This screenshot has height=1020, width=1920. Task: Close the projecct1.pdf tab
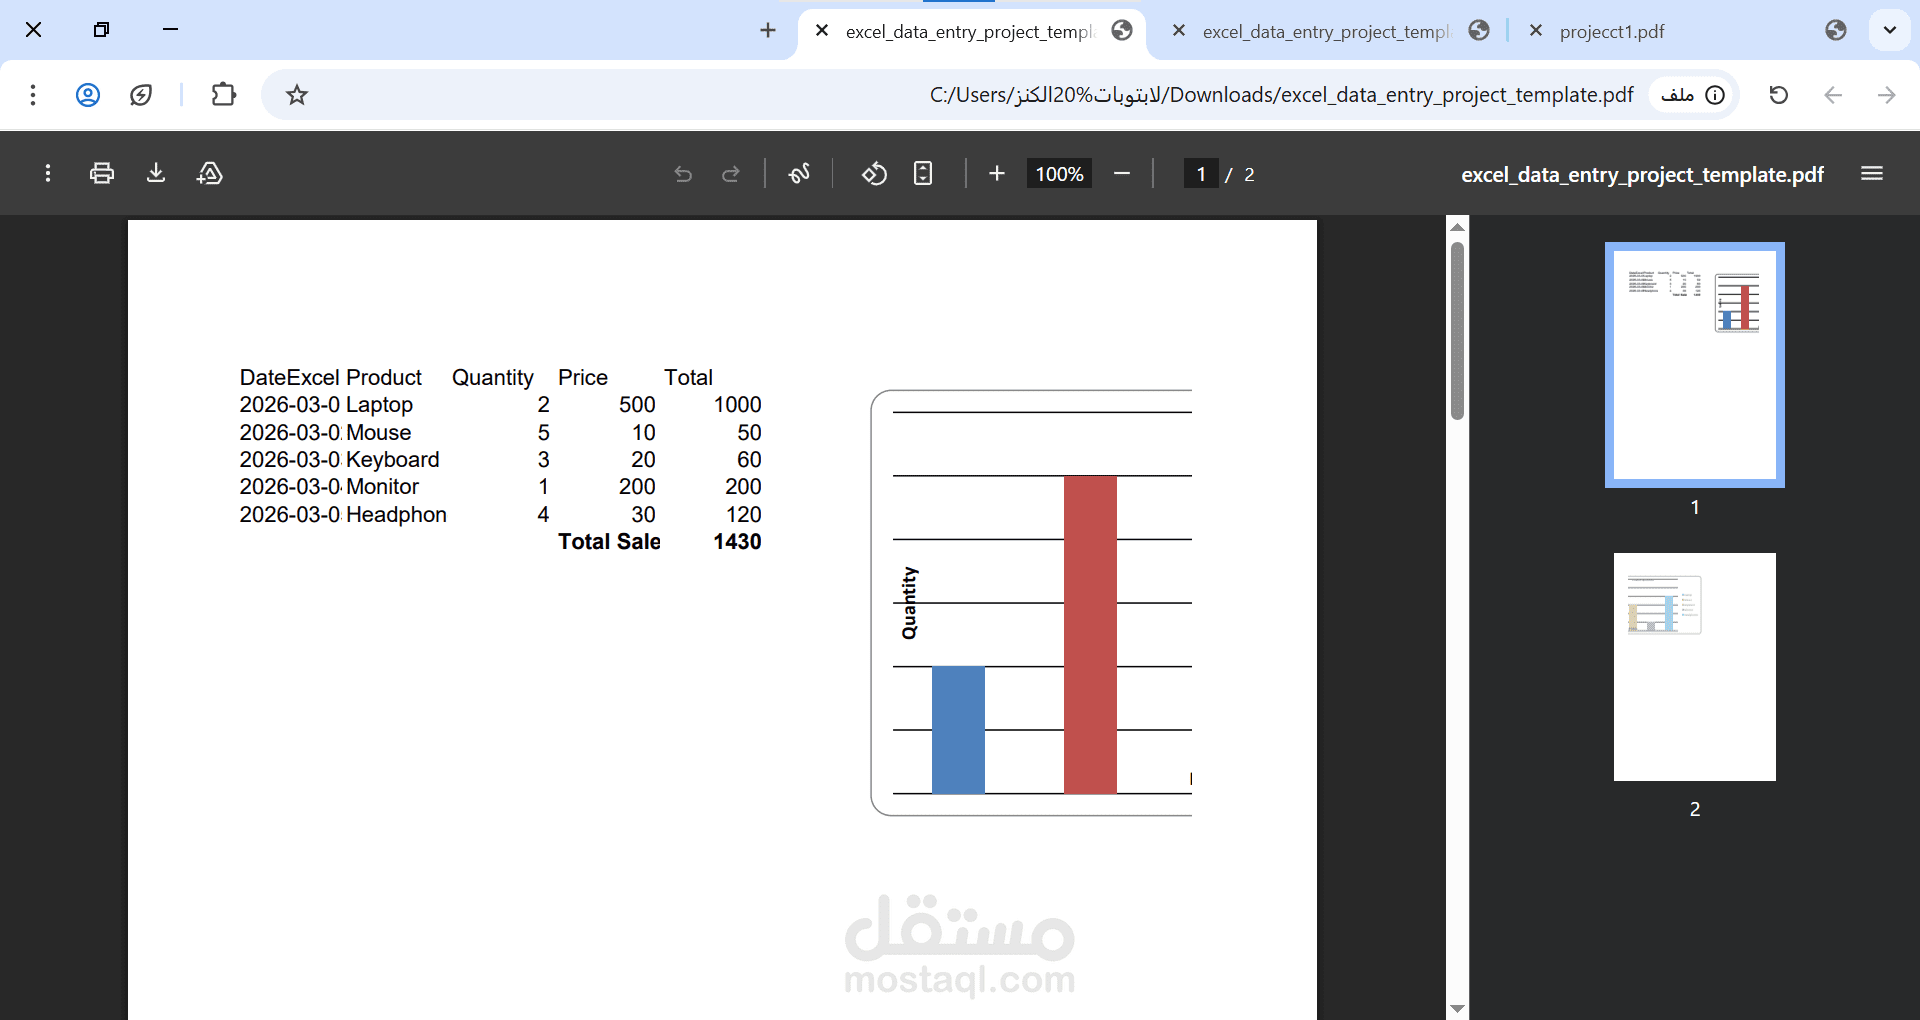click(x=1536, y=31)
